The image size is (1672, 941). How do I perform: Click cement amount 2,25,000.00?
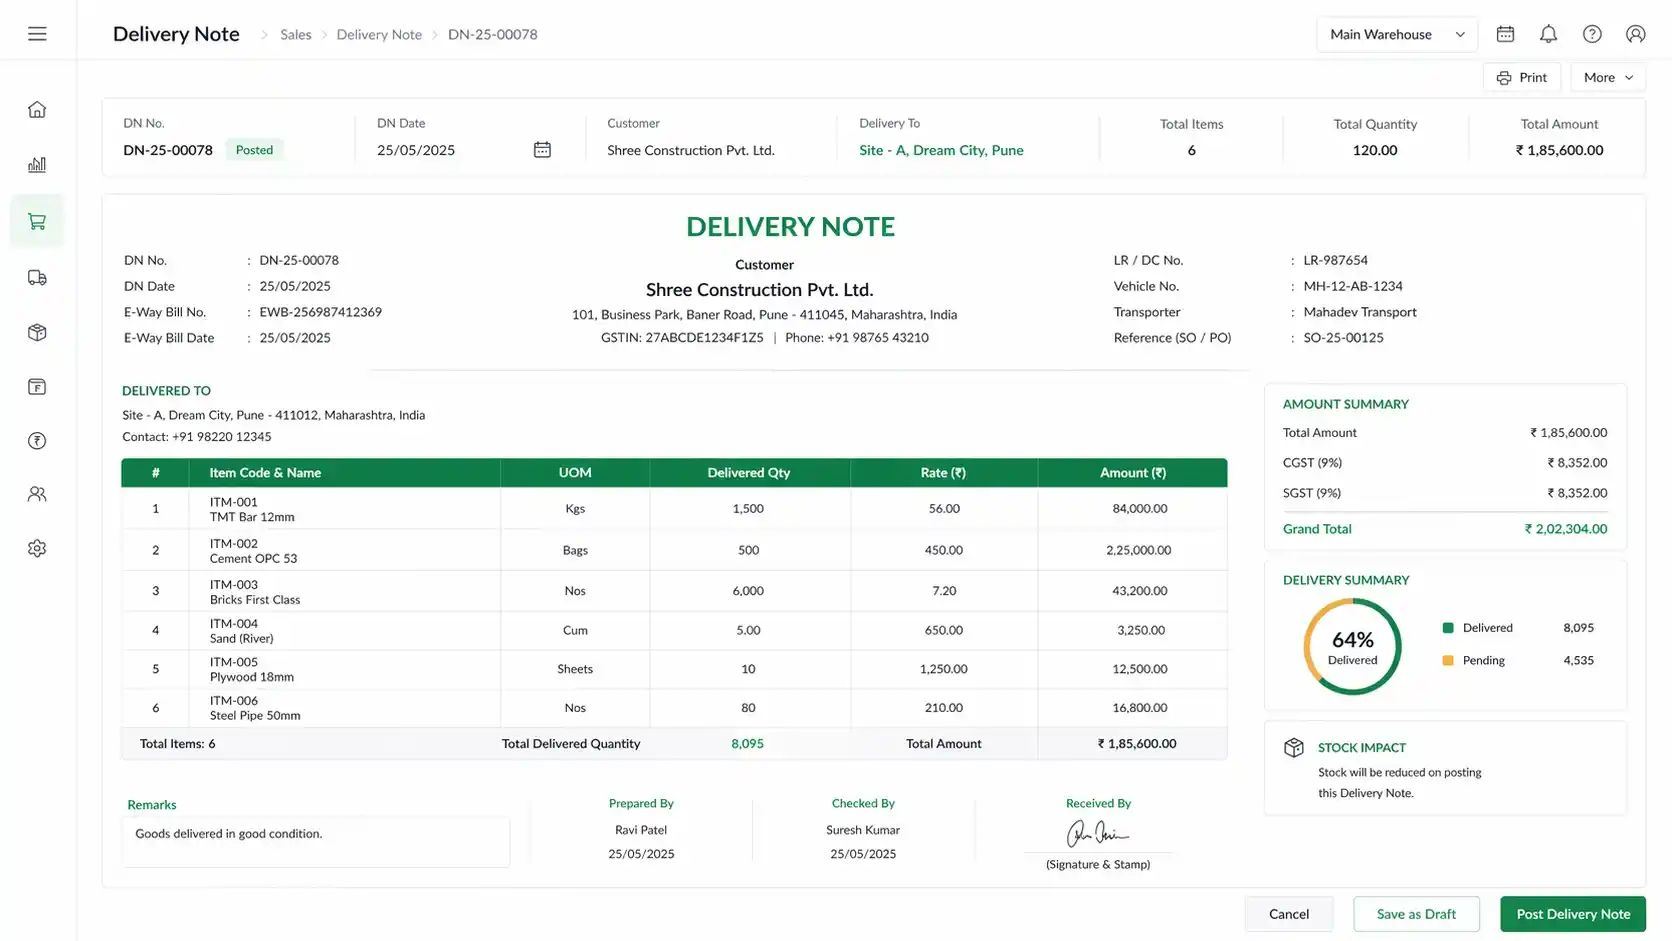[x=1138, y=550]
